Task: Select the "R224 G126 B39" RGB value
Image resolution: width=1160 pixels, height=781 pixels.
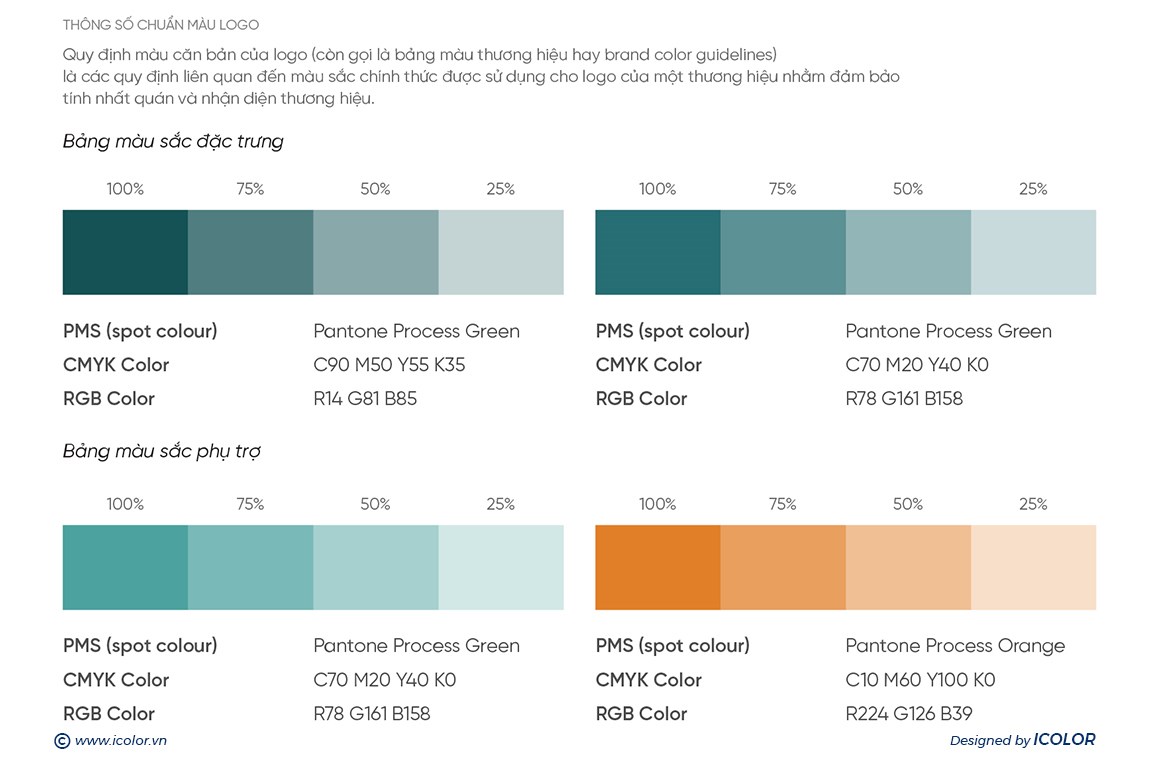Action: tap(909, 714)
